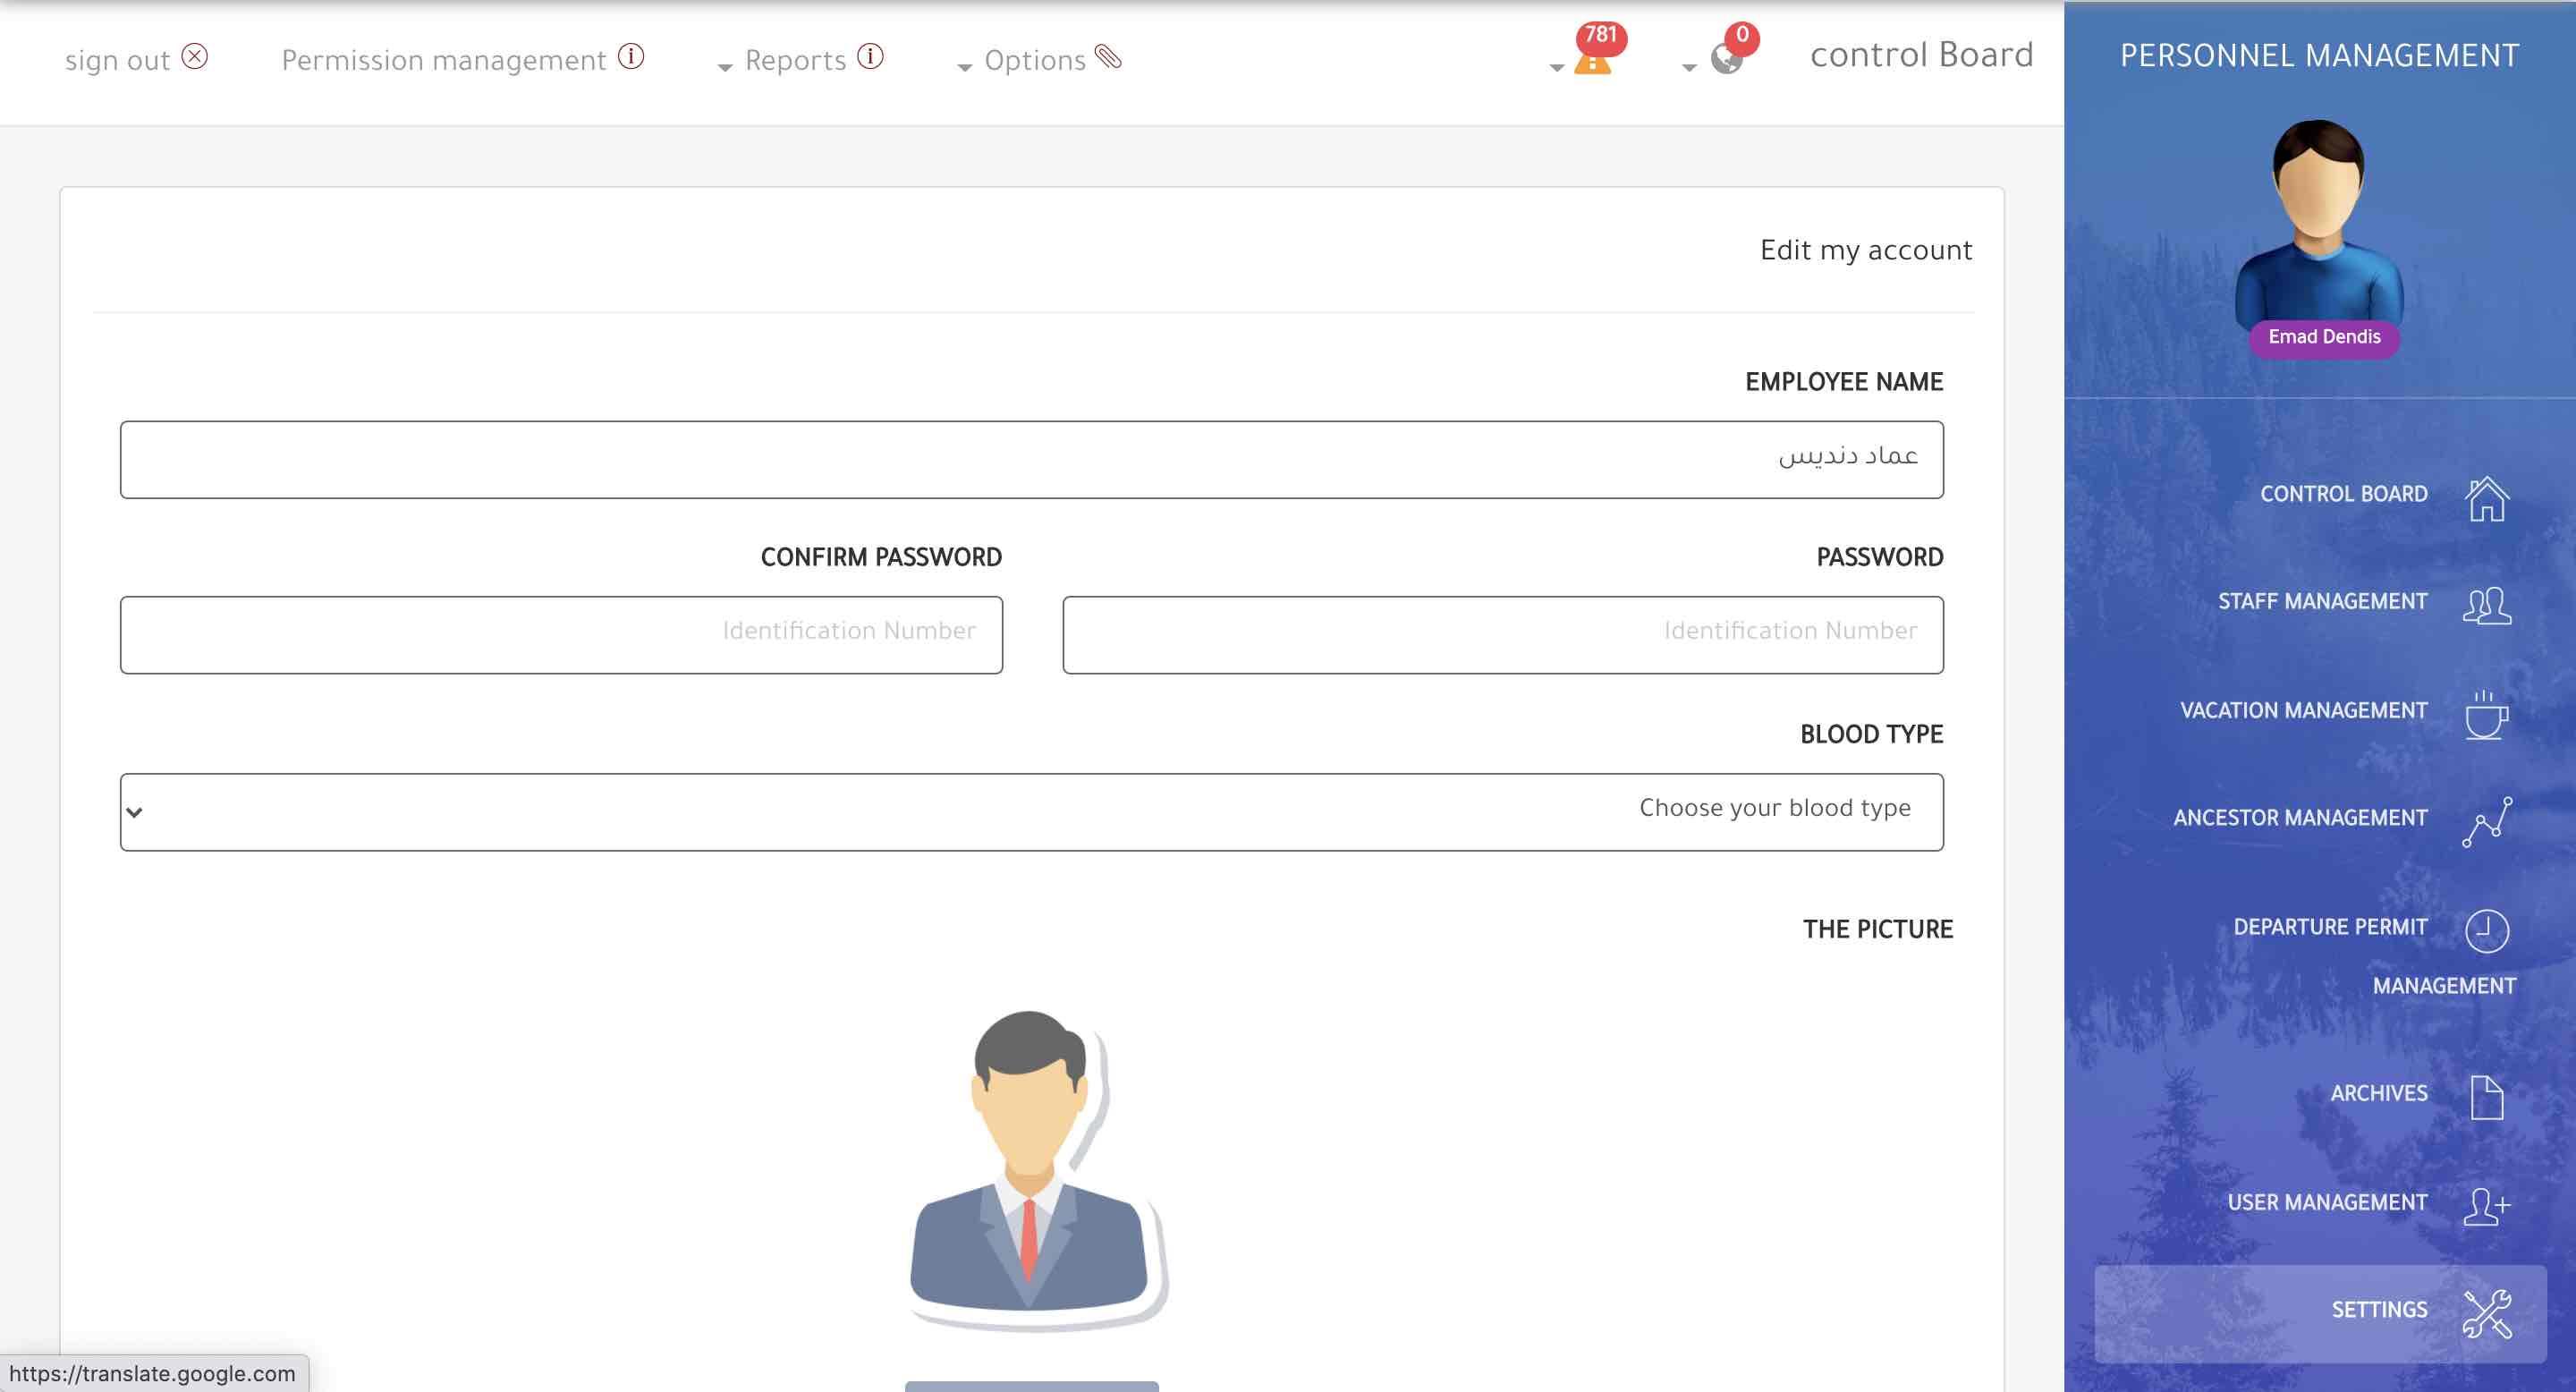
Task: Open the warning alerts with 781 badge
Action: point(1591,60)
